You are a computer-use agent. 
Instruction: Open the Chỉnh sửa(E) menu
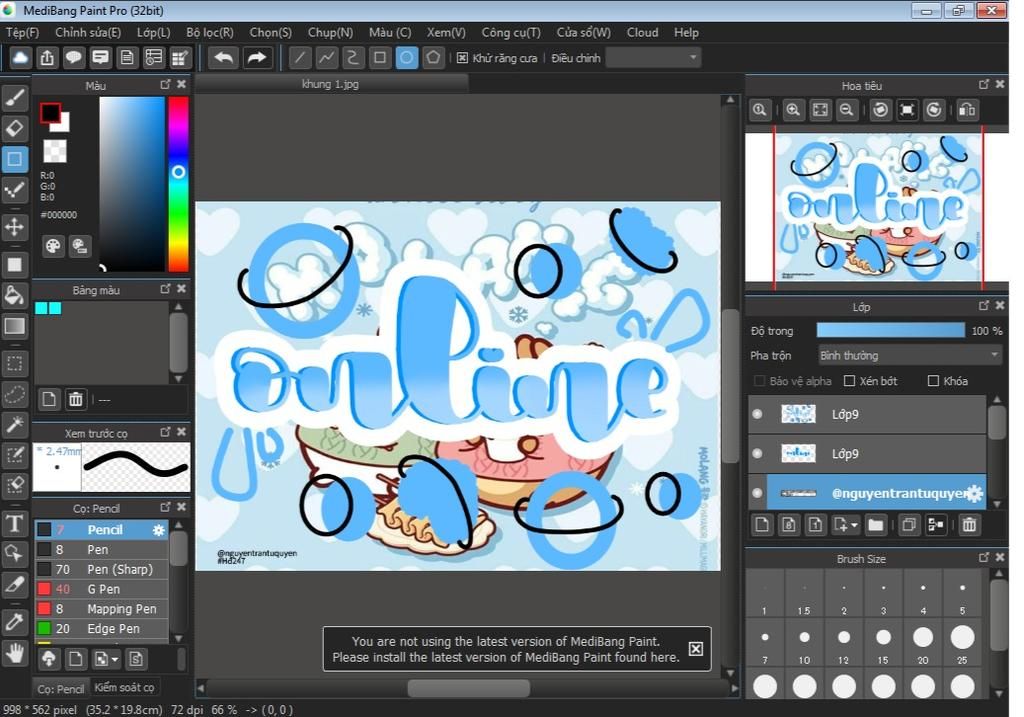88,32
